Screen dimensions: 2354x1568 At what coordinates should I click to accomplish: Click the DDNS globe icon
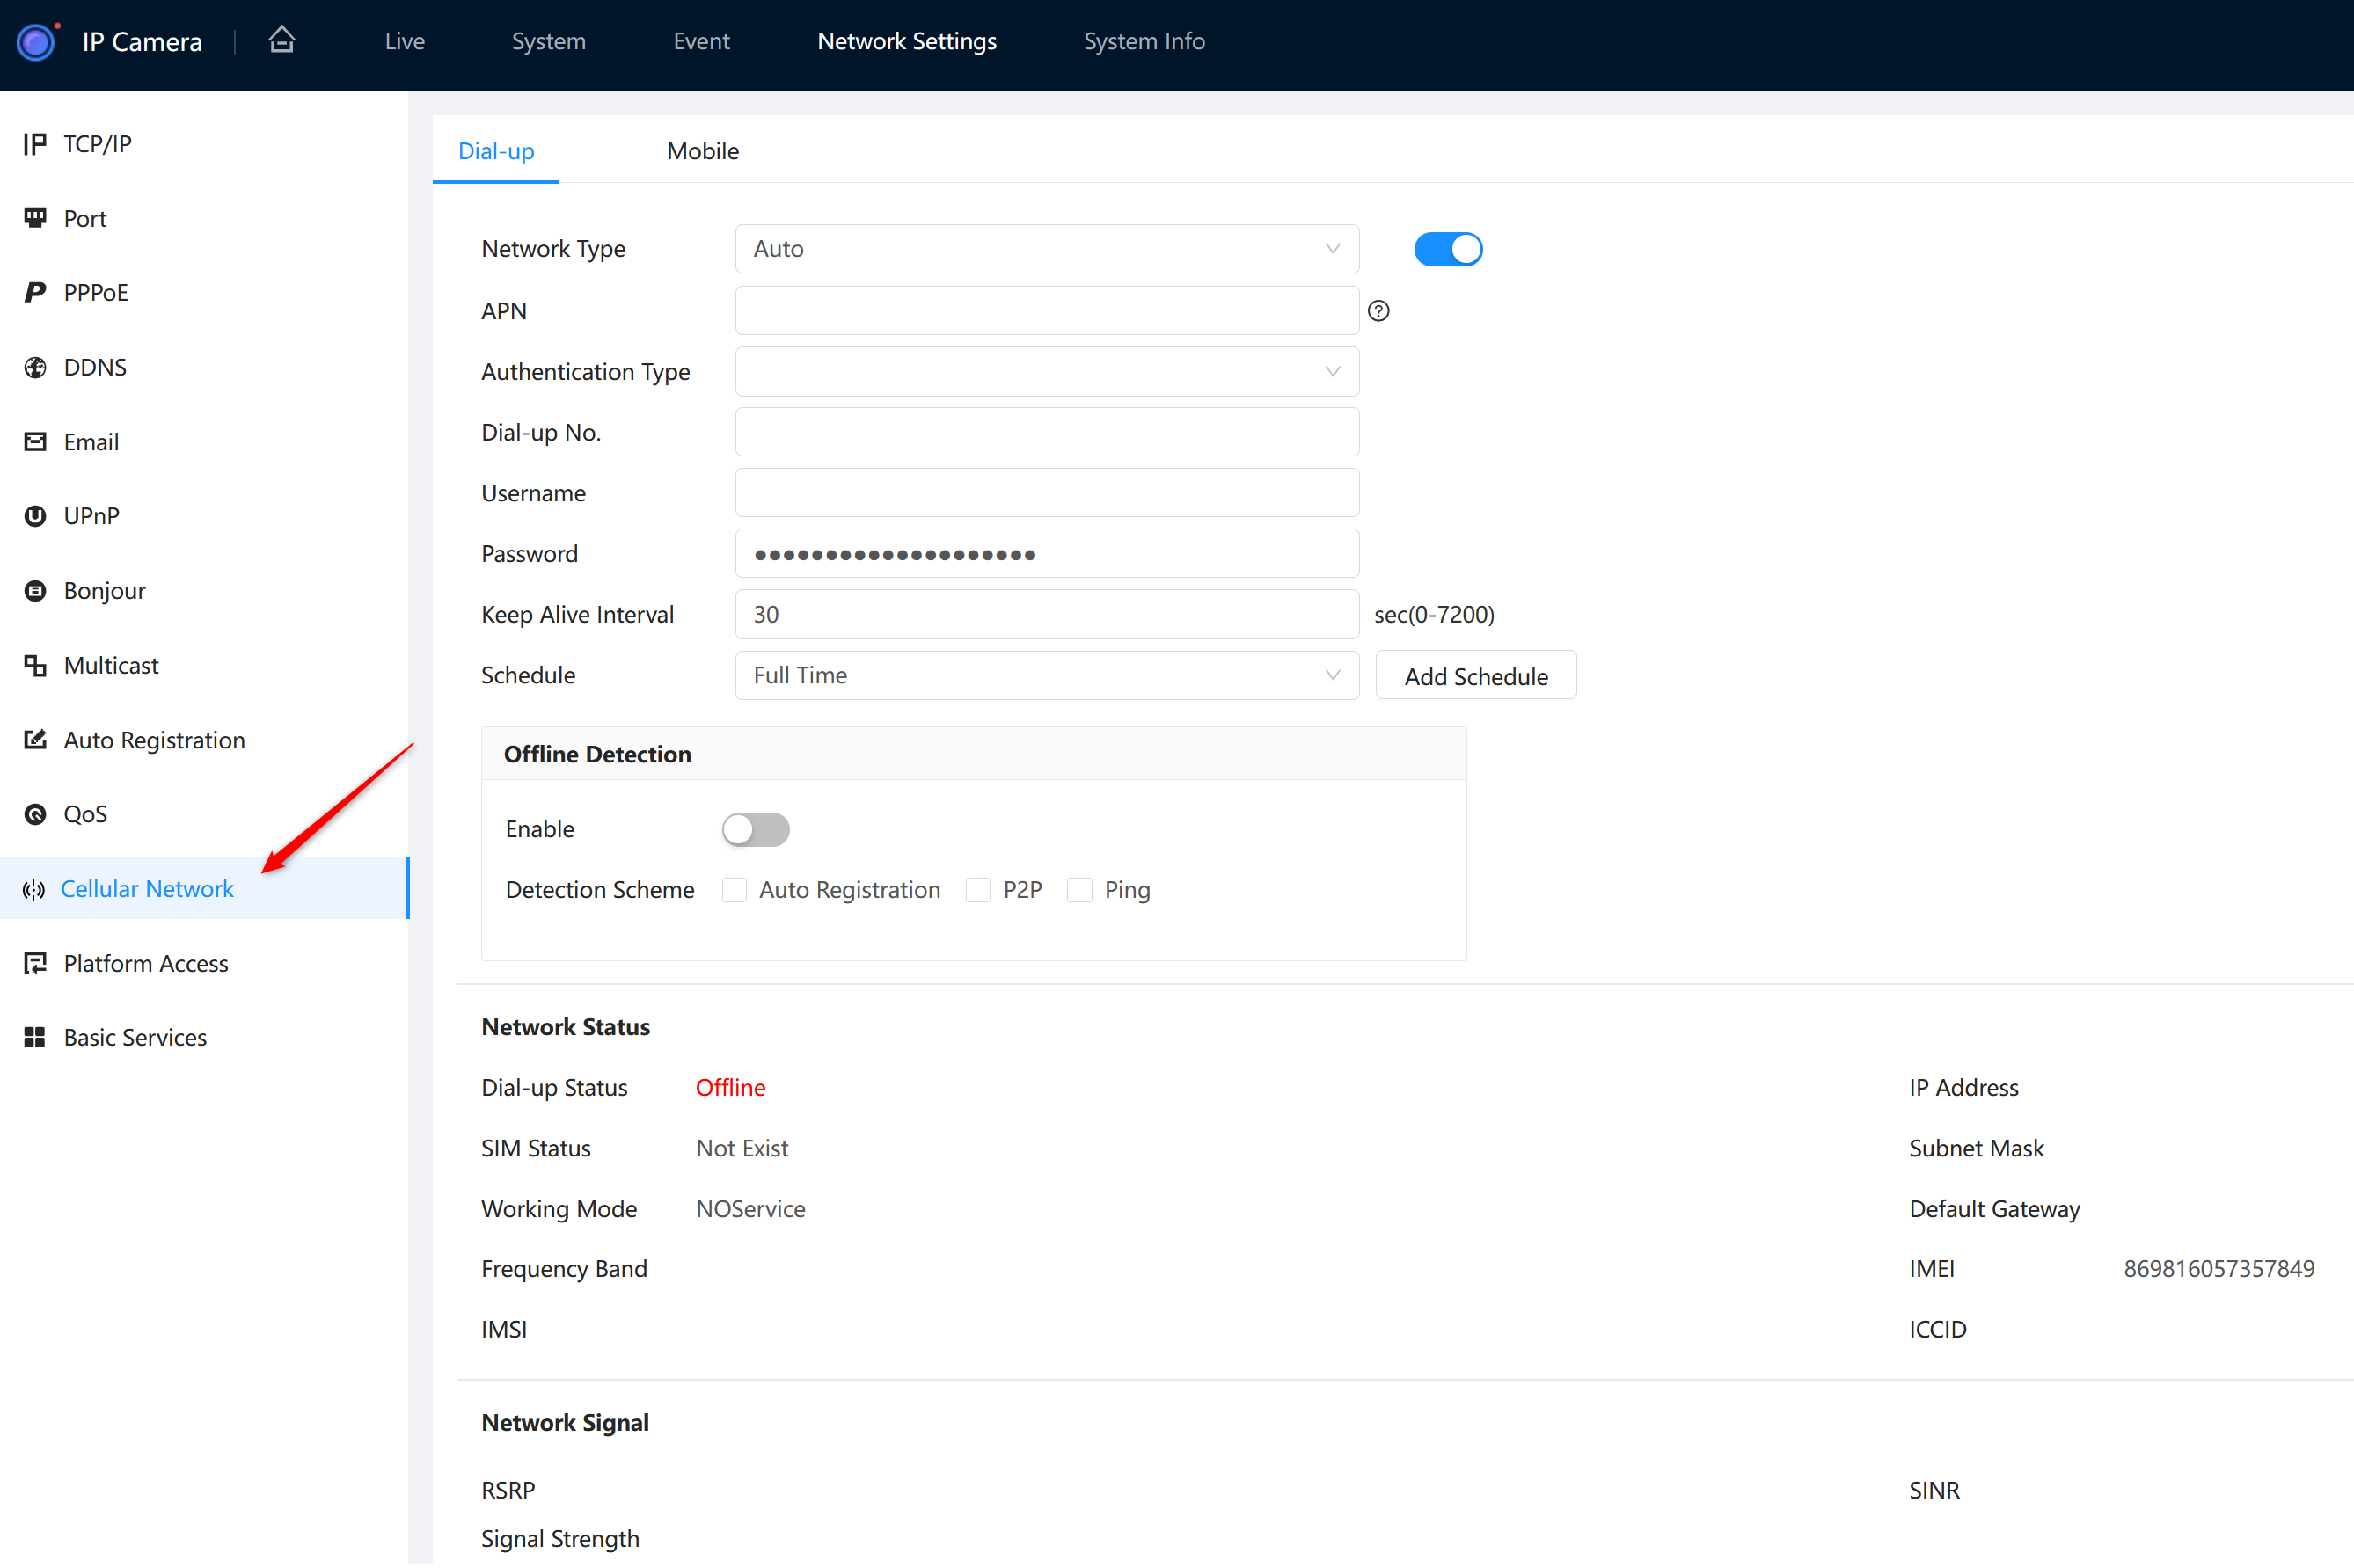[x=35, y=367]
